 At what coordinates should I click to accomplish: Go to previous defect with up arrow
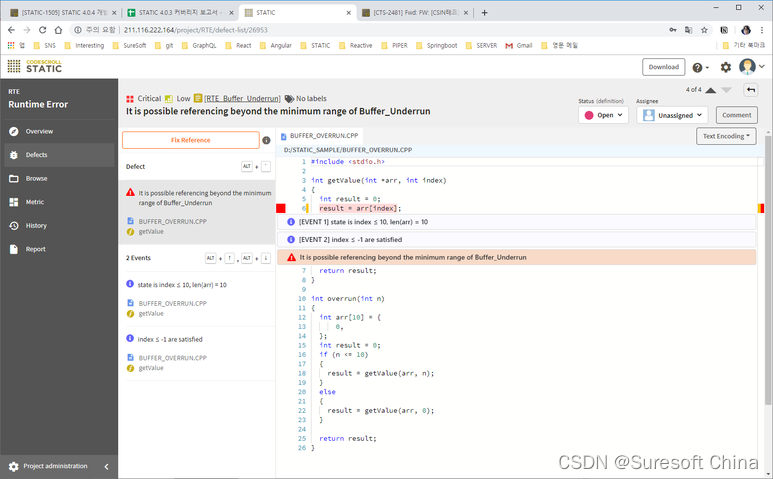tap(710, 90)
